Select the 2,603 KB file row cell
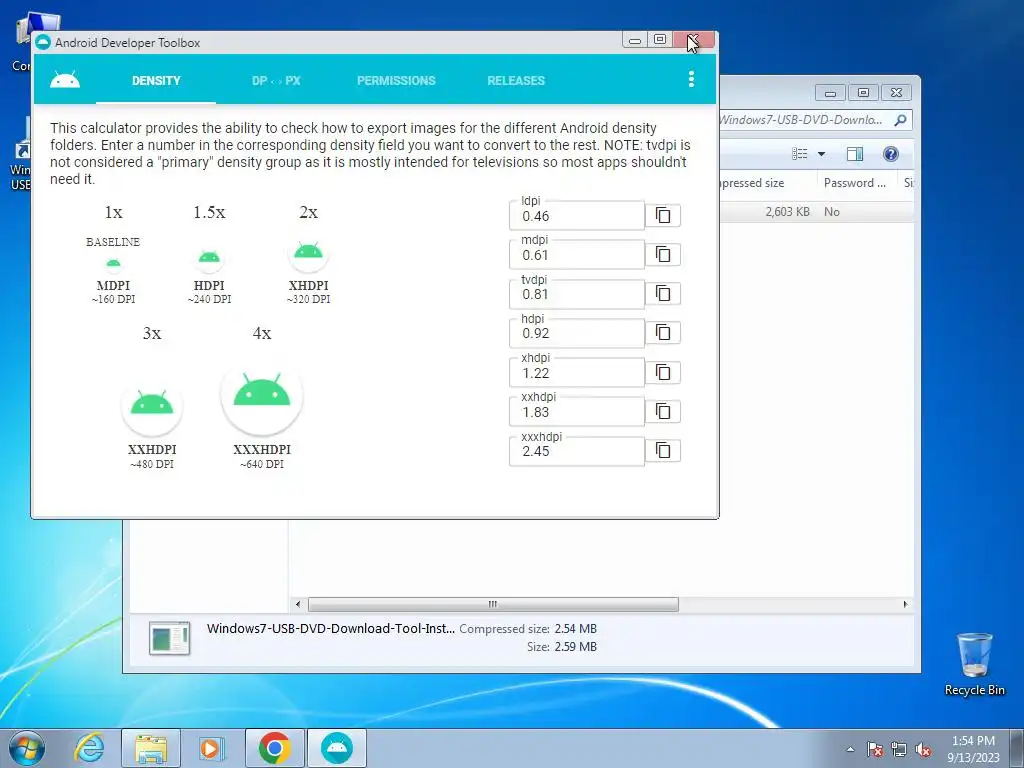The height and width of the screenshot is (768, 1024). pos(787,212)
